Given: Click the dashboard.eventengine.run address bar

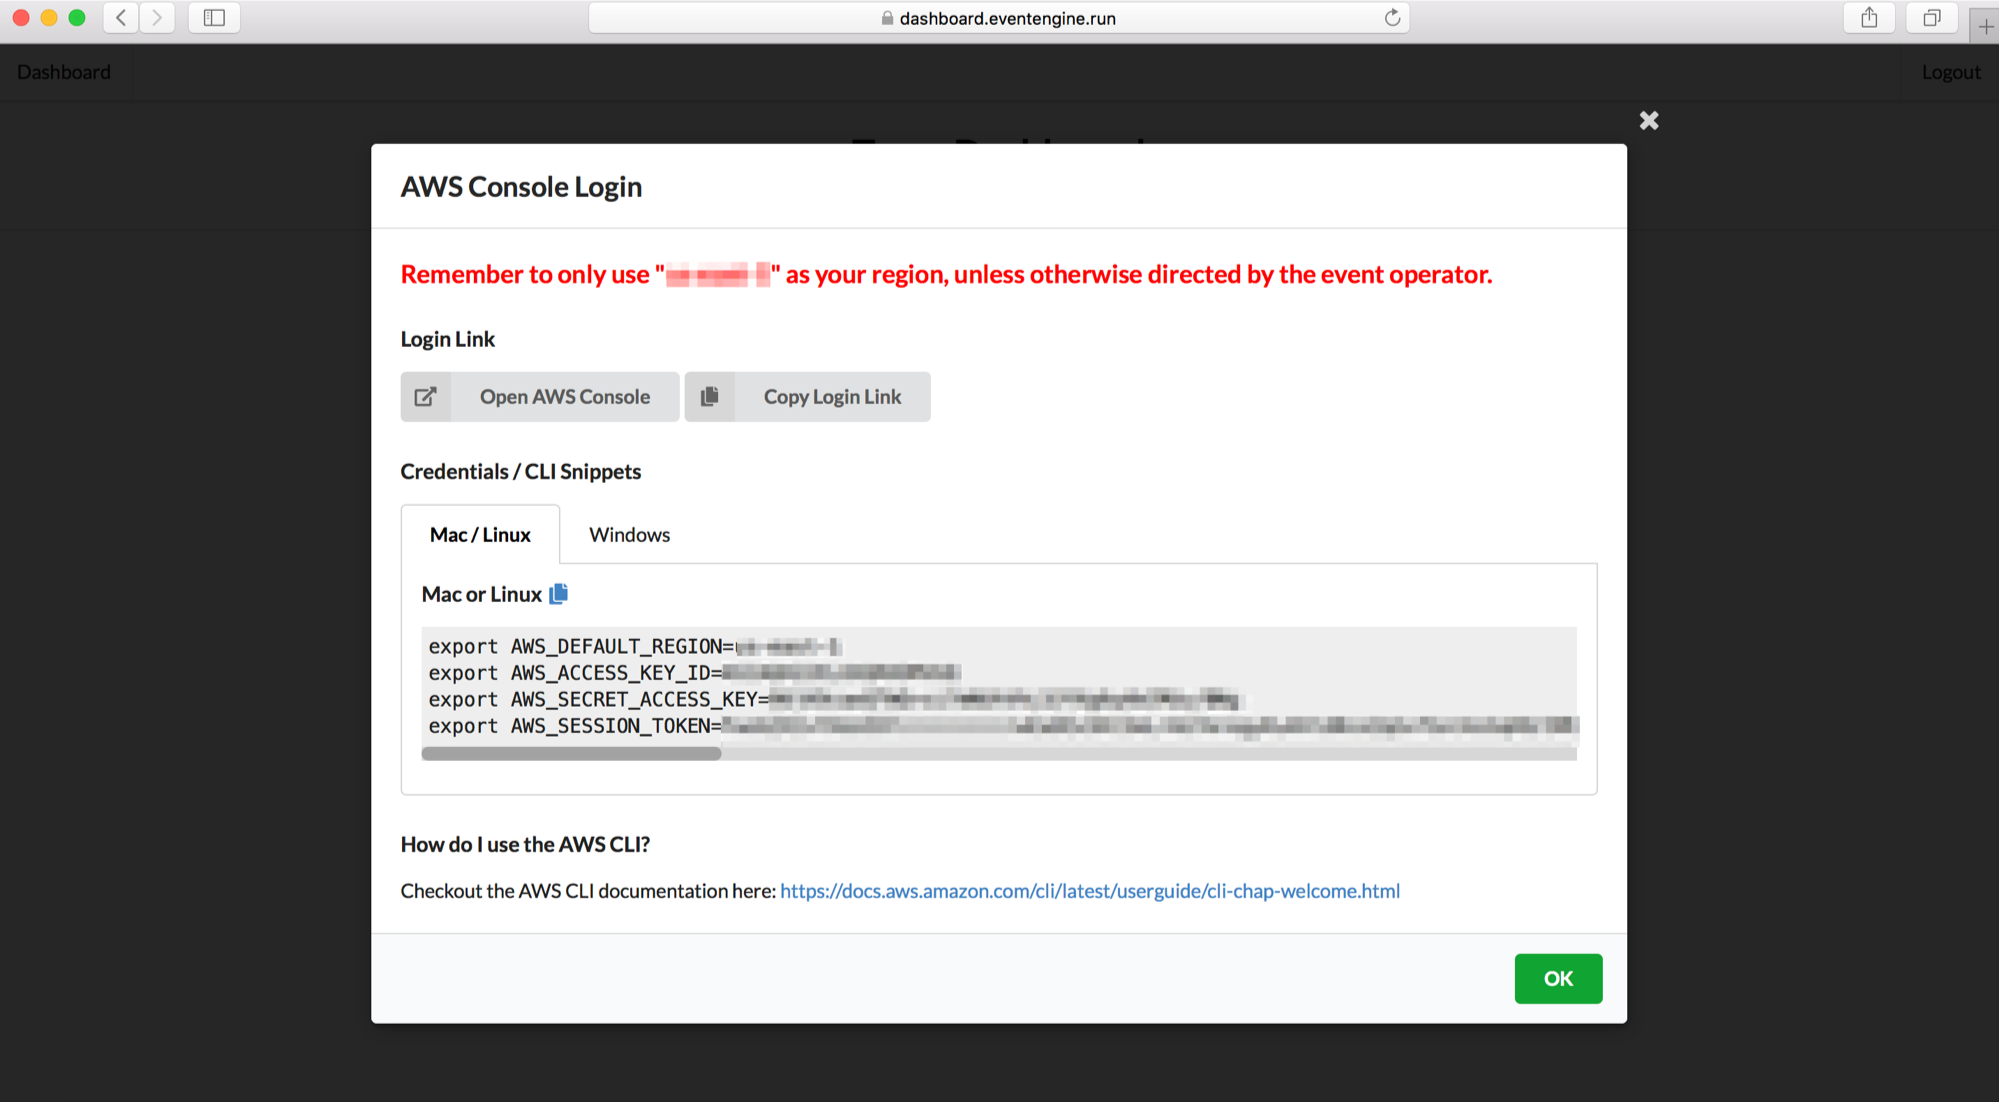Looking at the screenshot, I should 998,17.
